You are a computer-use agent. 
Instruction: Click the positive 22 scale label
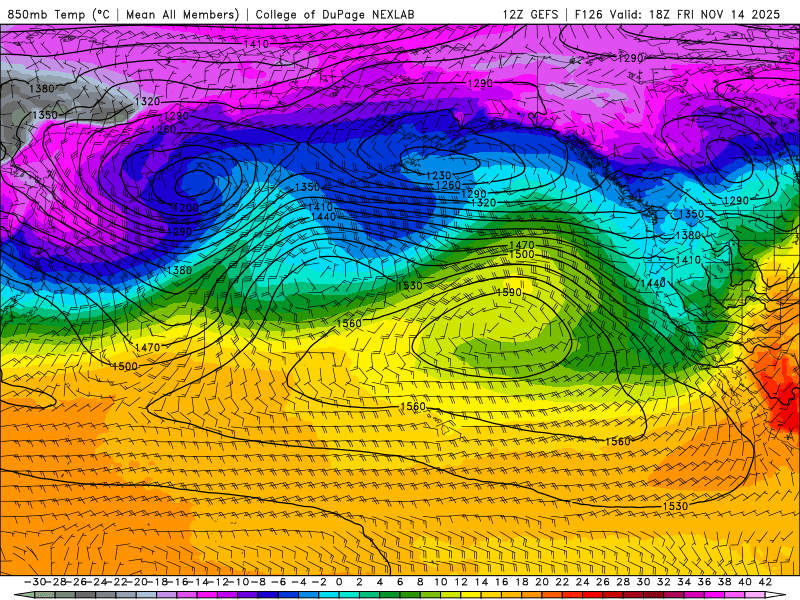[x=562, y=582]
